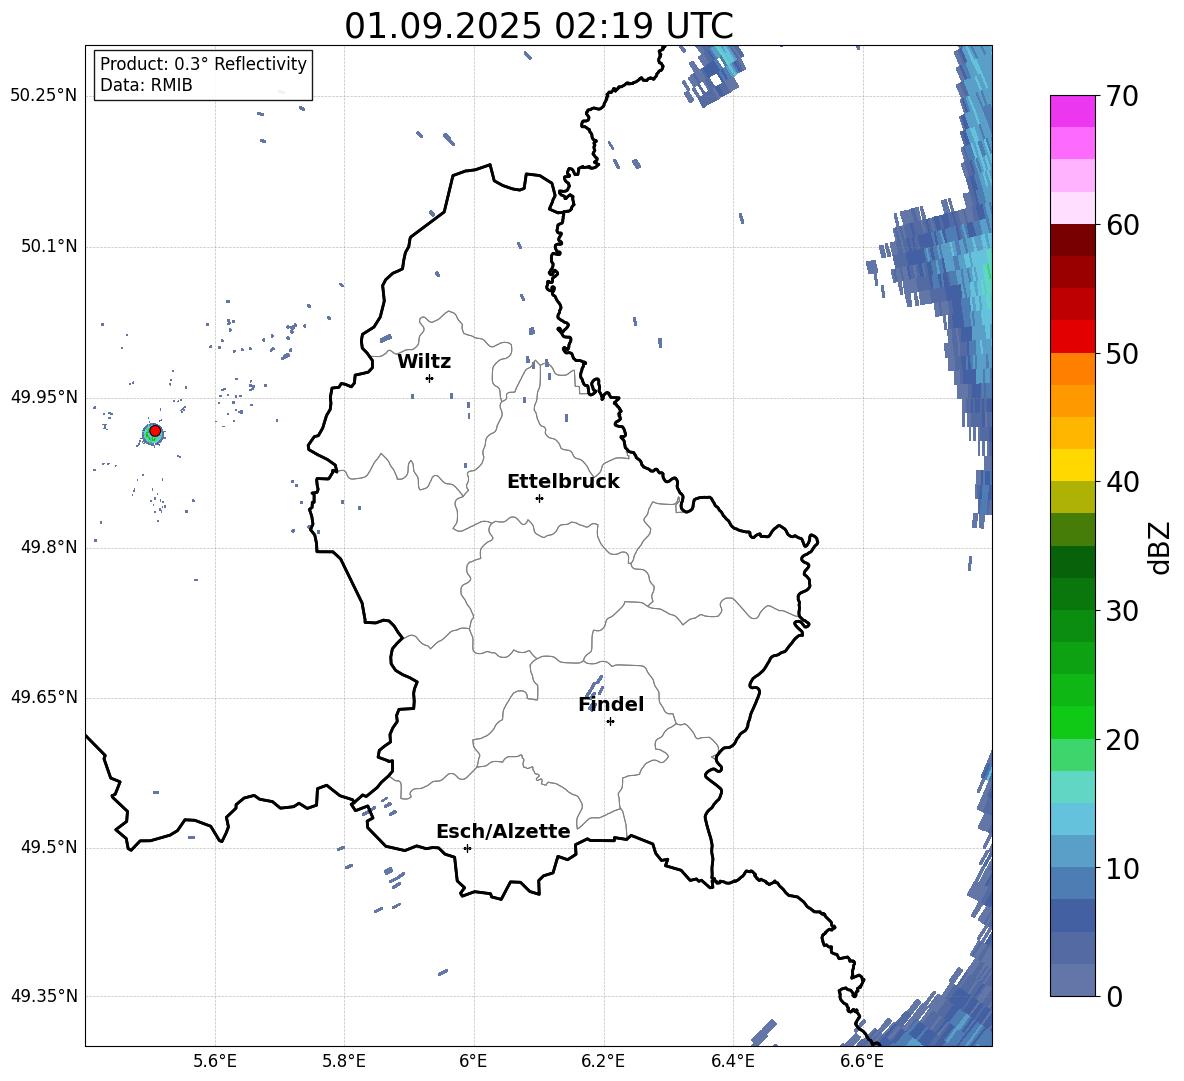Click the colorbar tick label 70
This screenshot has width=1184, height=1081.
coord(1122,97)
